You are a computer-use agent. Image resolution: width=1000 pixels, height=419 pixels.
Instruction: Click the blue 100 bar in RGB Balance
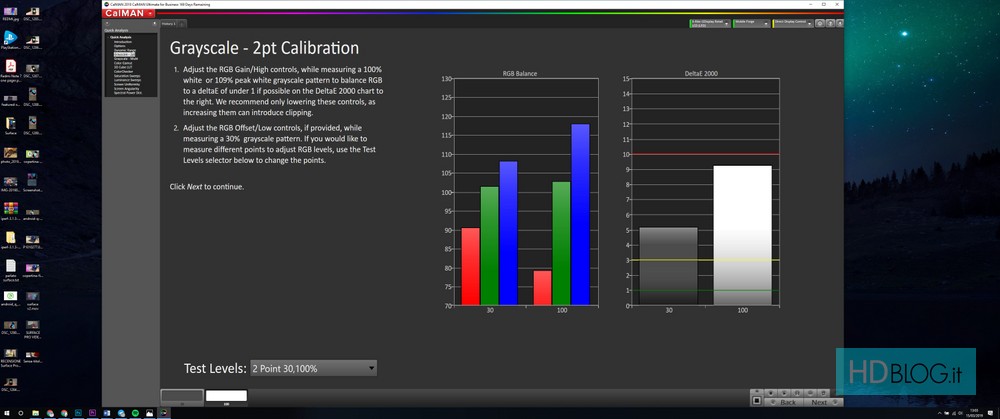pyautogui.click(x=580, y=214)
